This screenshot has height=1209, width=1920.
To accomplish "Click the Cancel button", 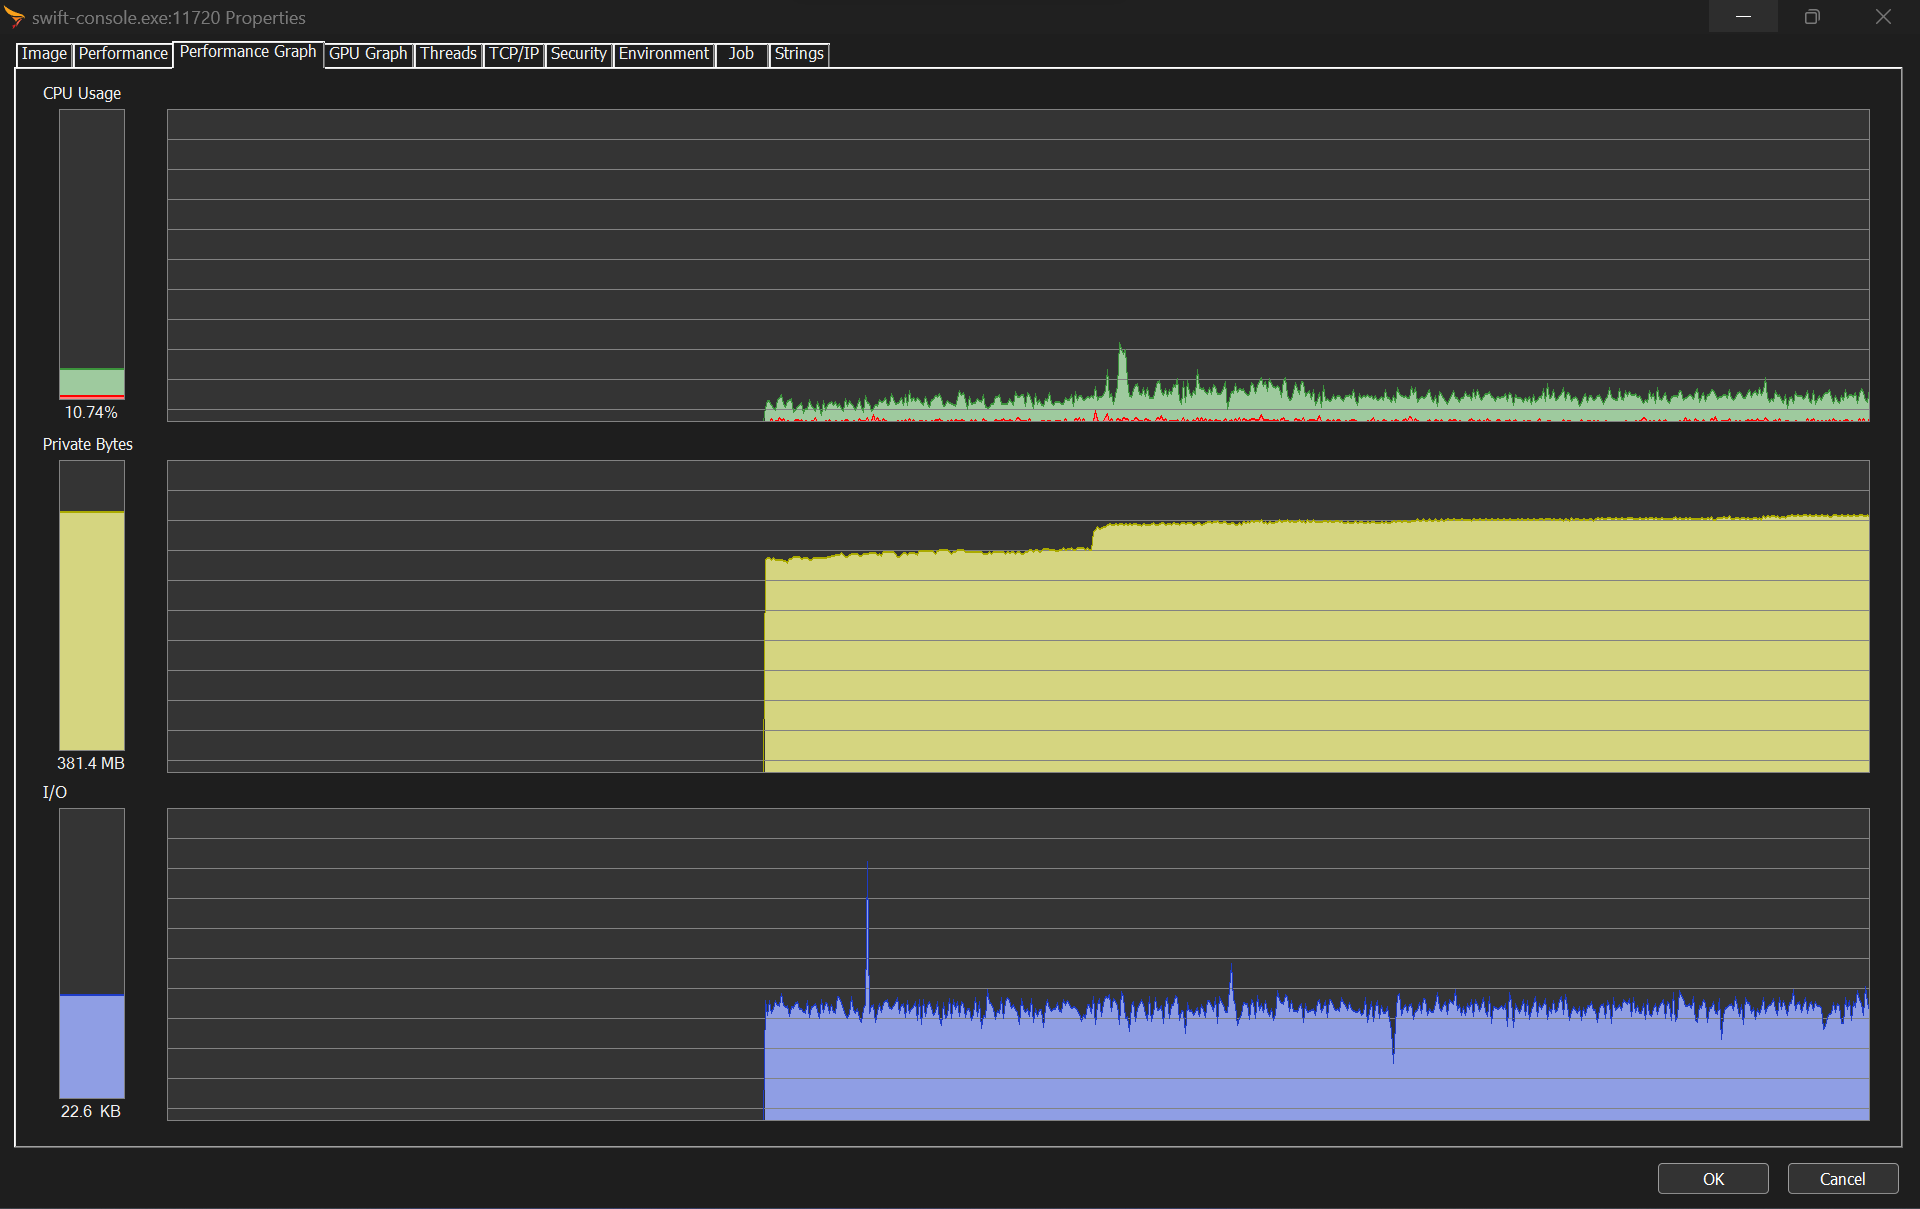I will [x=1842, y=1179].
